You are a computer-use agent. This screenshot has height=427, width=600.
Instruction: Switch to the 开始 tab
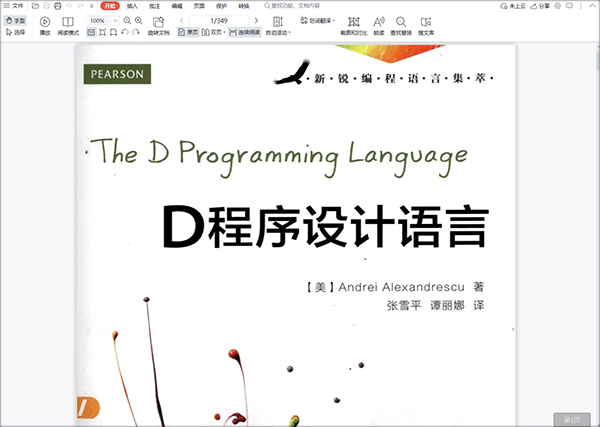coord(110,6)
